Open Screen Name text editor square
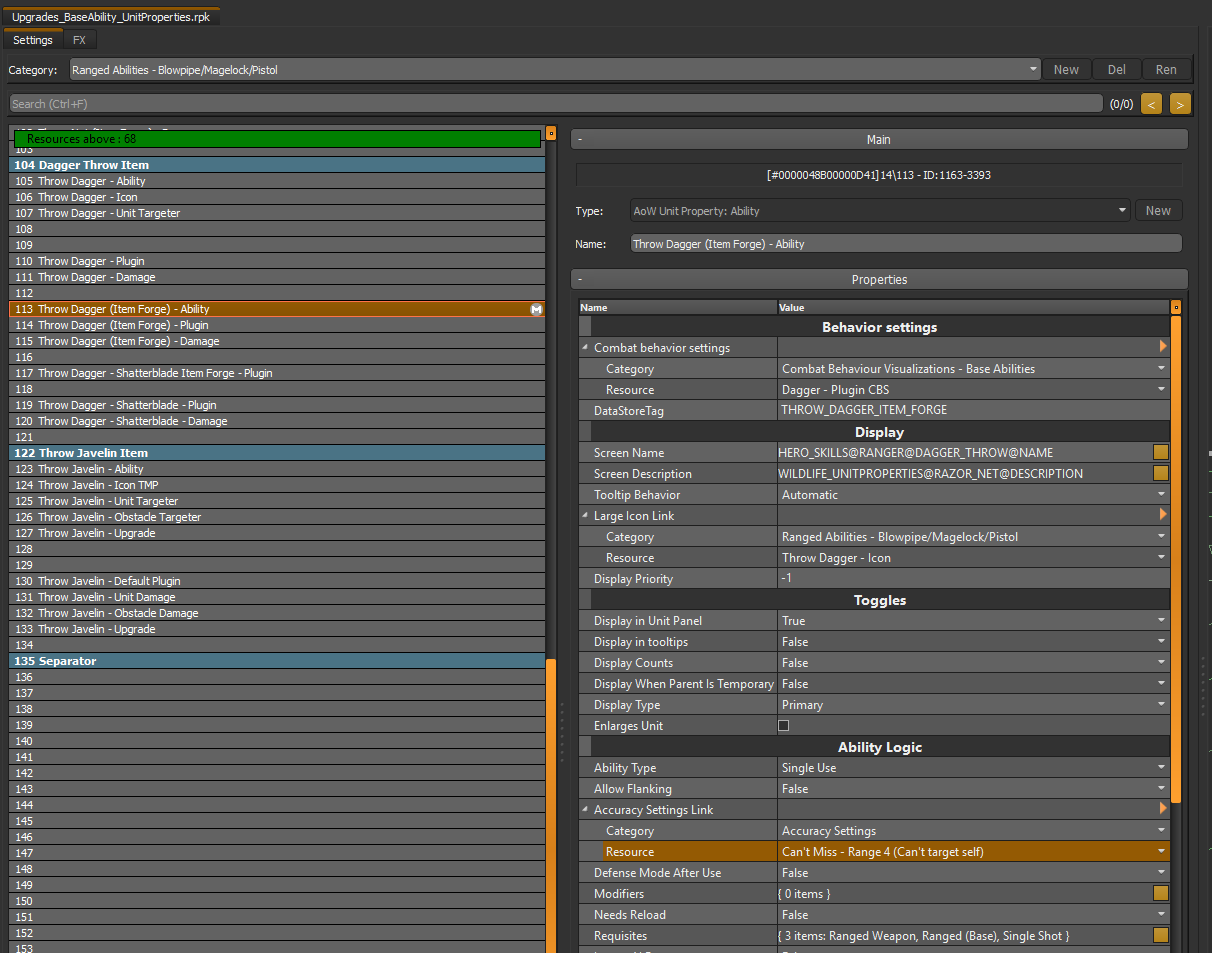This screenshot has height=953, width=1212. click(x=1161, y=453)
